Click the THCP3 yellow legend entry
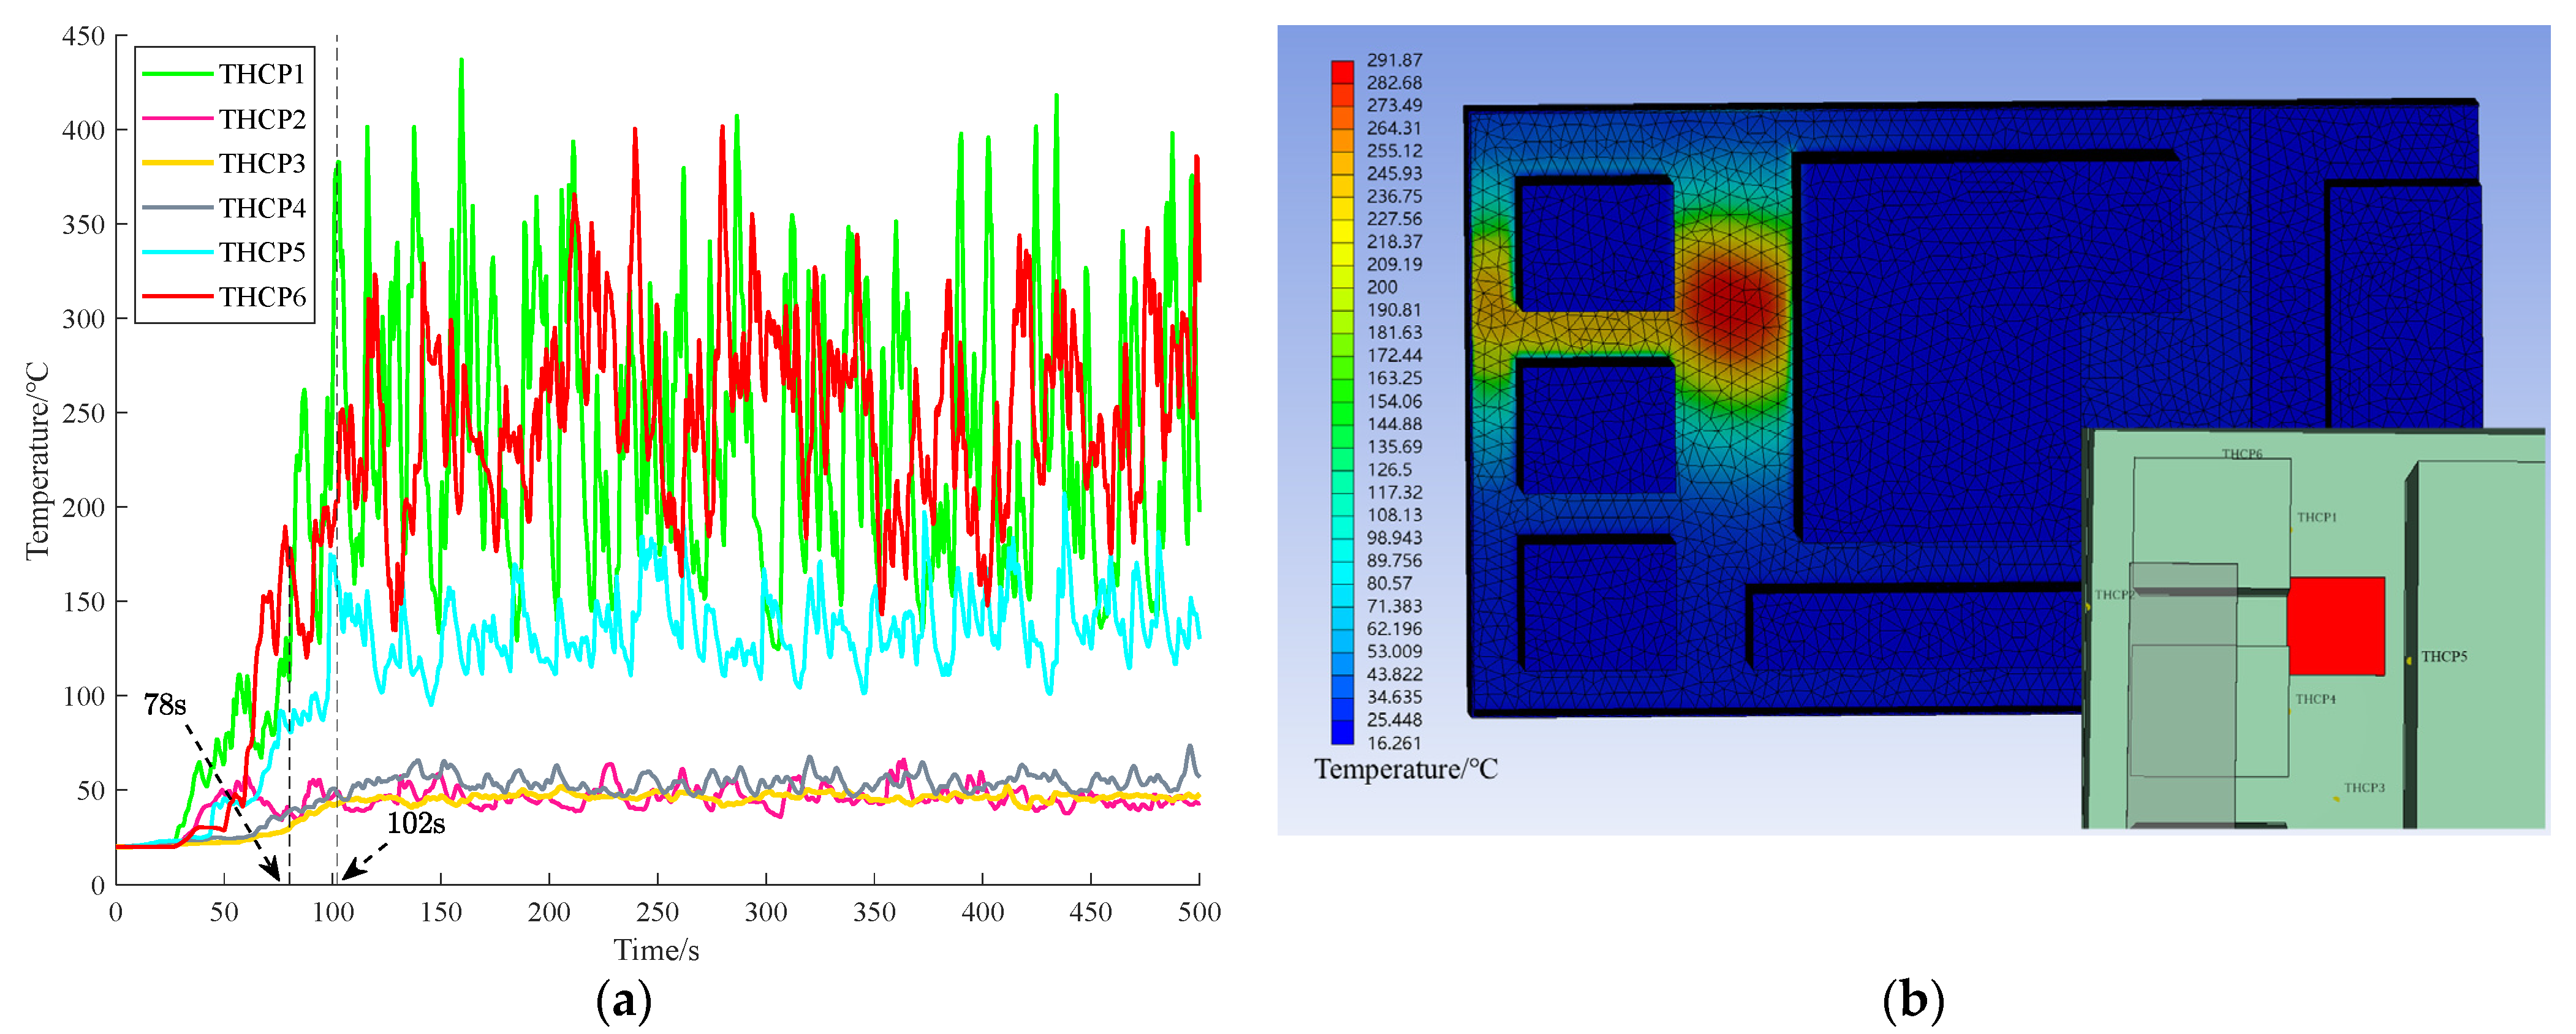The image size is (2576, 1034). [x=261, y=163]
